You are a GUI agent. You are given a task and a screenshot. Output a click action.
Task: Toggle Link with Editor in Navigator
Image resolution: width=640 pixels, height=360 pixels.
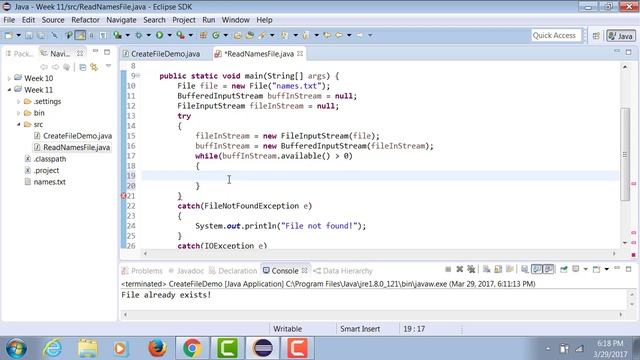(x=94, y=67)
